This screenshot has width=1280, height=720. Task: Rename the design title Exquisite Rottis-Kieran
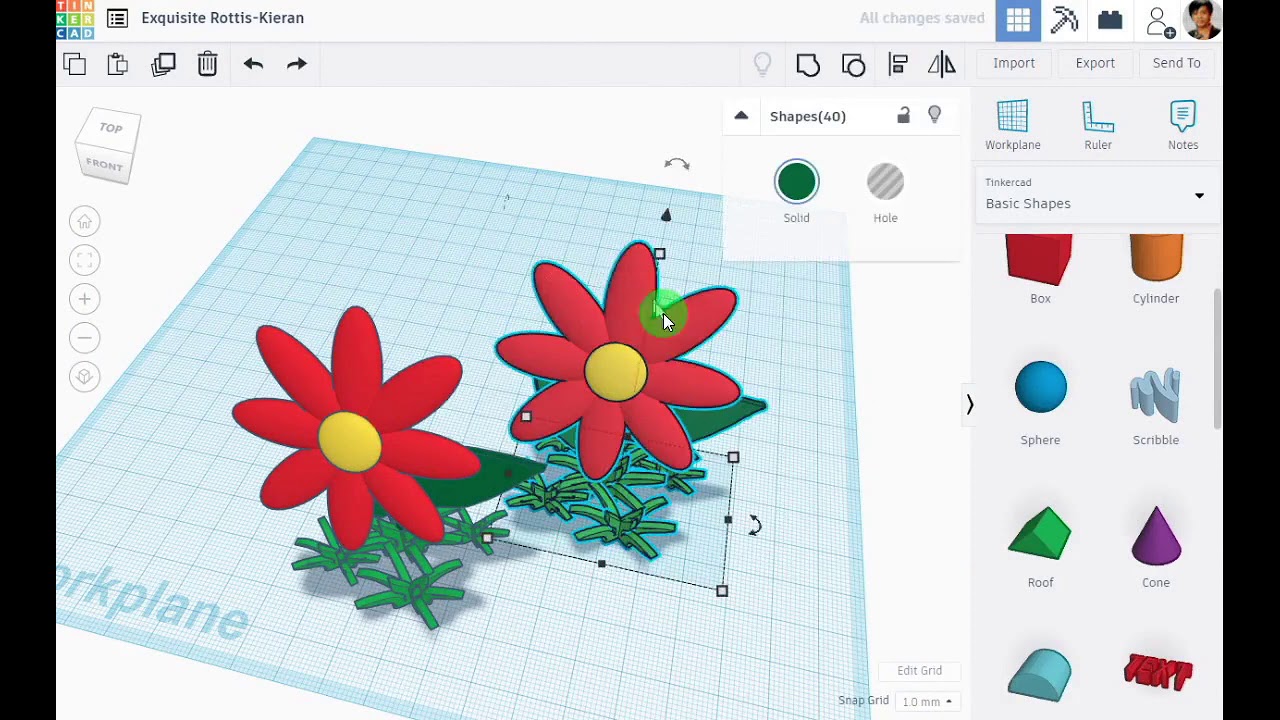tap(222, 18)
